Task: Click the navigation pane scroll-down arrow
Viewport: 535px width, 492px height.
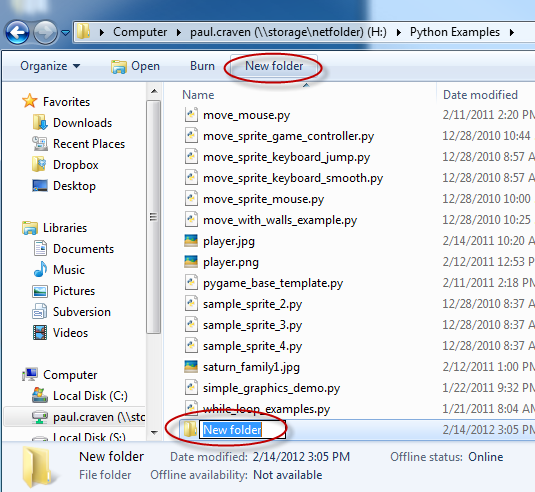Action: [x=154, y=432]
